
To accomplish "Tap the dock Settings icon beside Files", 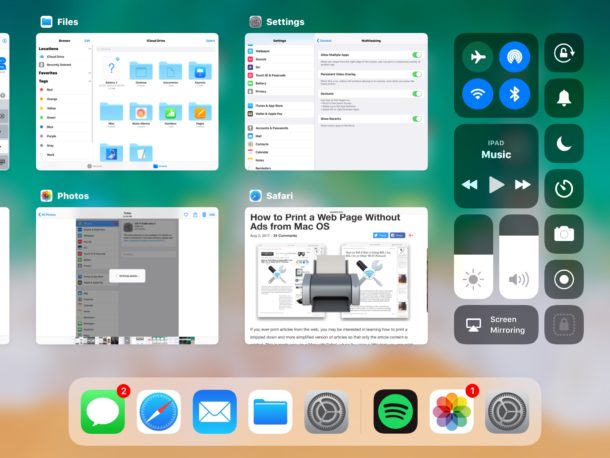I will (326, 411).
